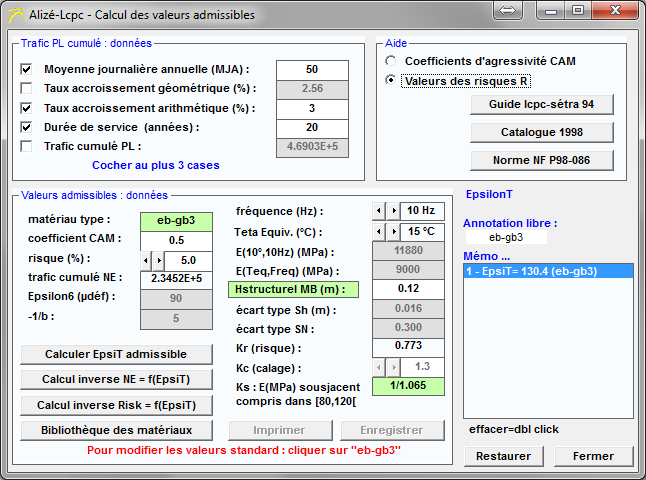646x480 pixels.
Task: Click Kc (calage) right arrow
Action: pos(394,367)
